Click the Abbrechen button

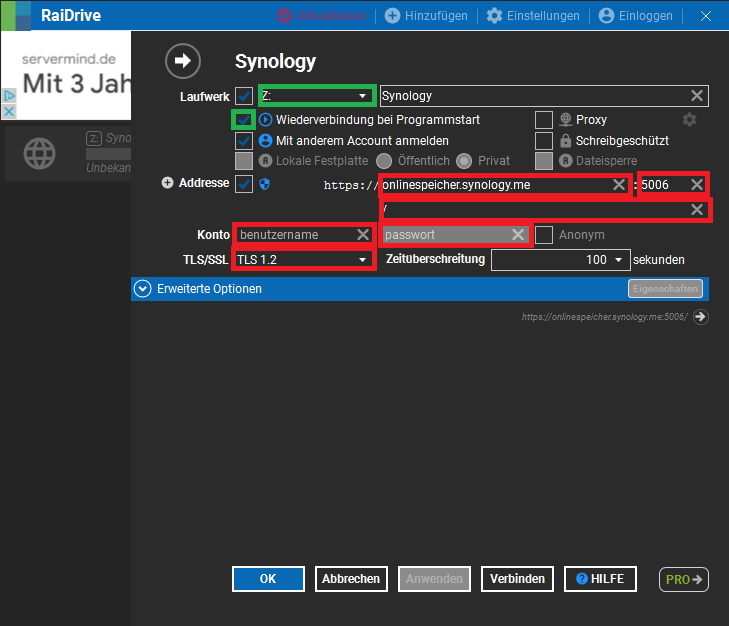(351, 579)
